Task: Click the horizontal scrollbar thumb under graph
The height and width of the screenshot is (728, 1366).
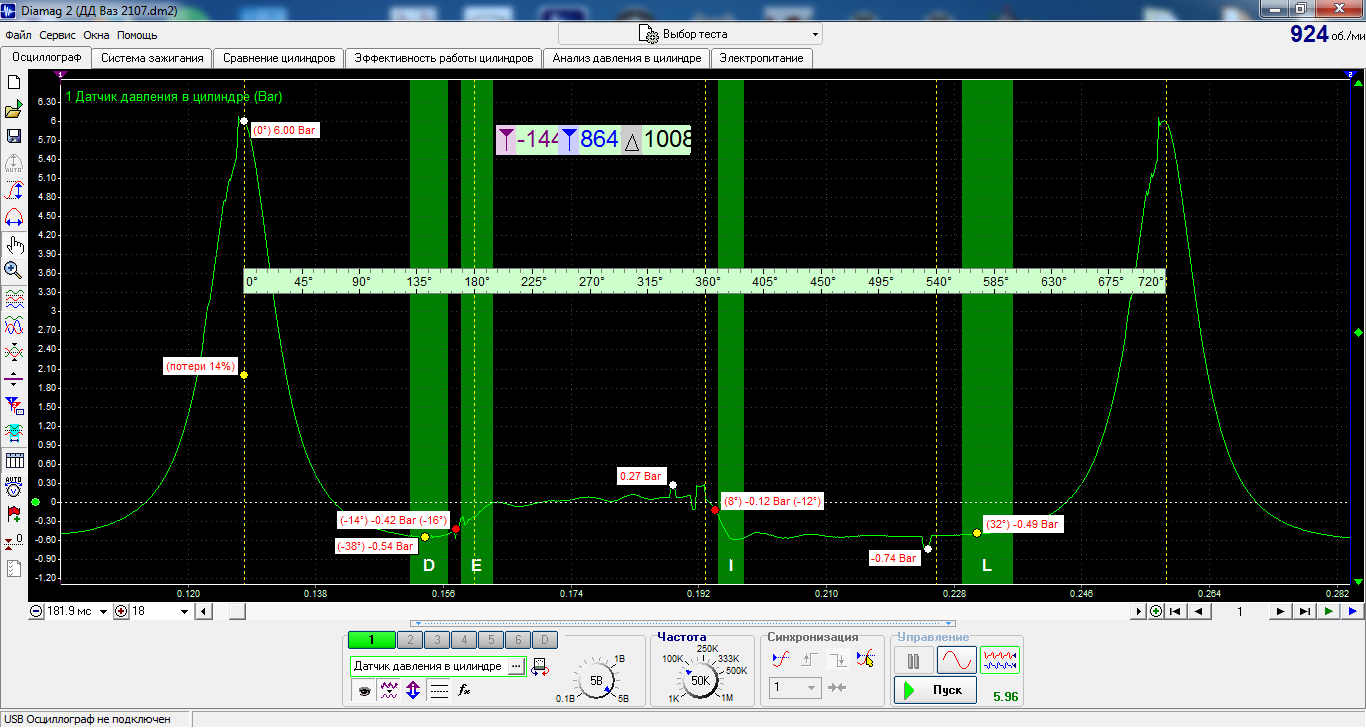Action: pyautogui.click(x=236, y=611)
